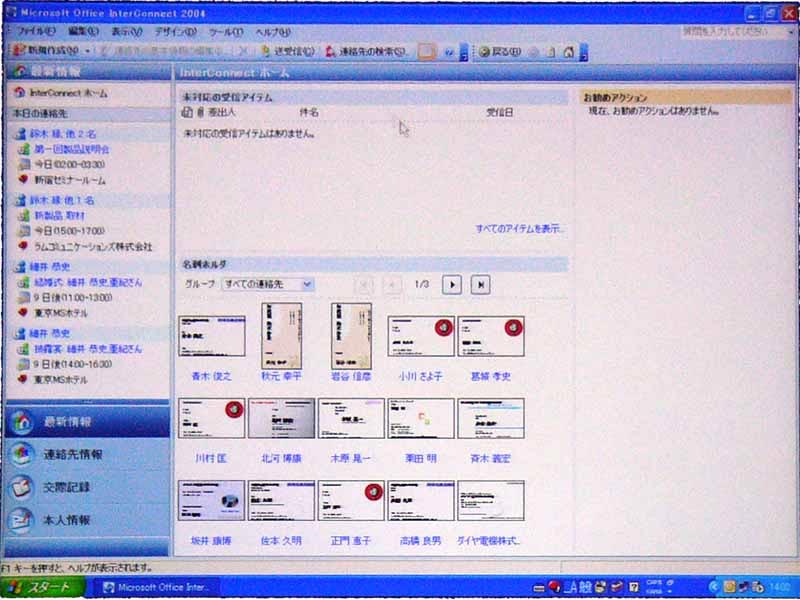
Task: Open 秋元's vertical business card thumbnail
Action: pyautogui.click(x=282, y=336)
